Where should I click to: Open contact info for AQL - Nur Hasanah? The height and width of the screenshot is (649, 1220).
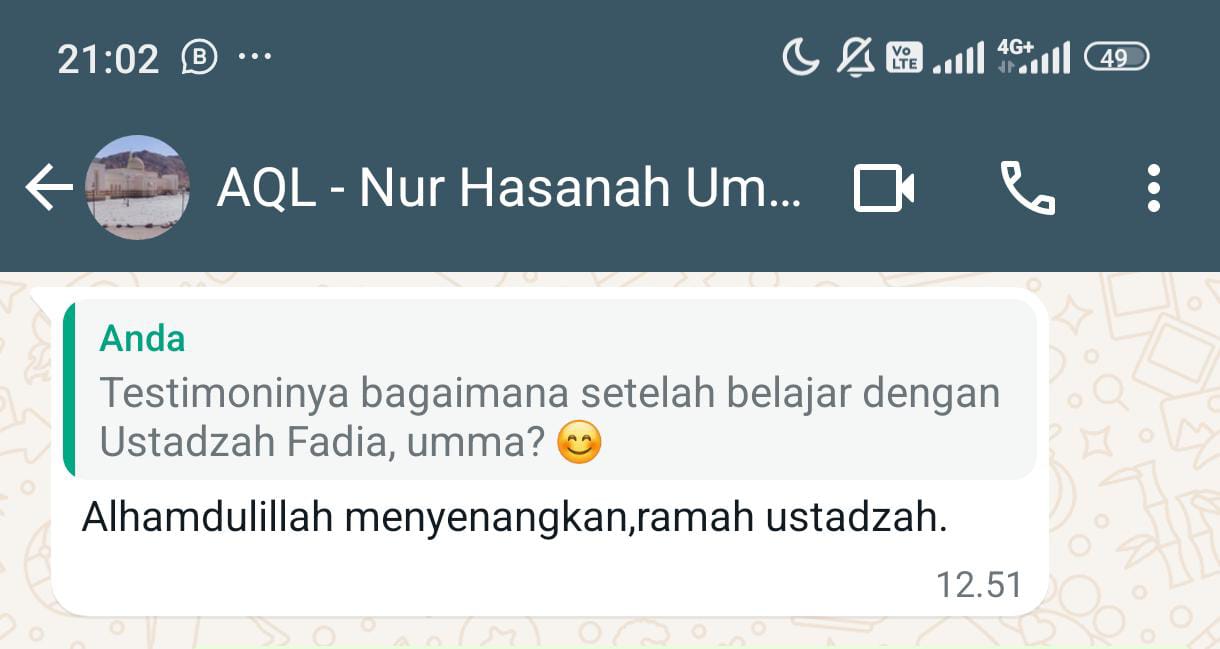509,188
